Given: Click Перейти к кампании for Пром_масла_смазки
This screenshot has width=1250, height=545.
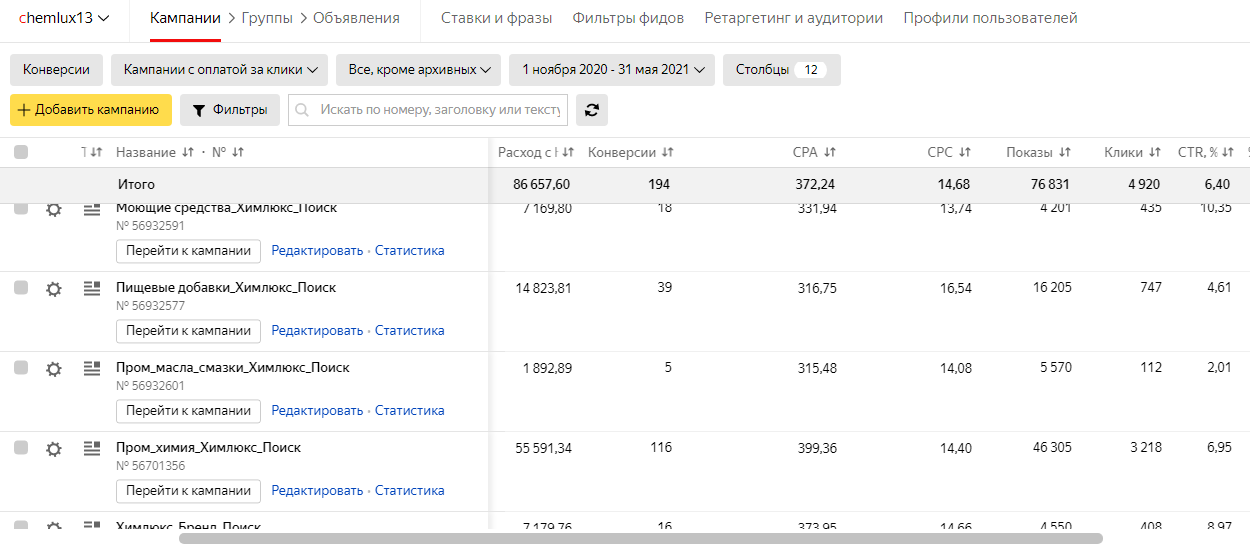Looking at the screenshot, I should [188, 410].
